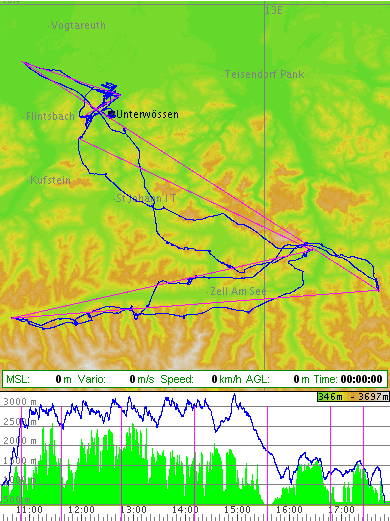
Task: Click the 17:00 time axis label
Action: [x=341, y=510]
